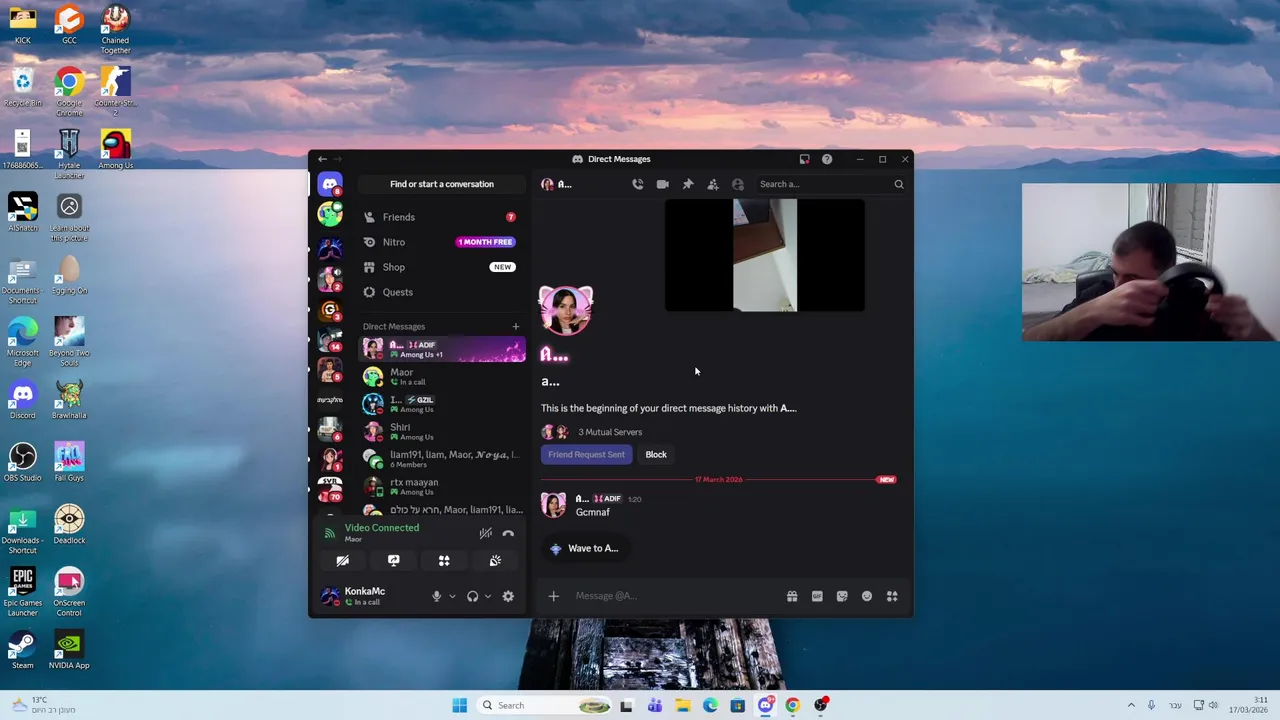This screenshot has width=1280, height=720.
Task: Expand headphone output options arrow
Action: coord(488,596)
